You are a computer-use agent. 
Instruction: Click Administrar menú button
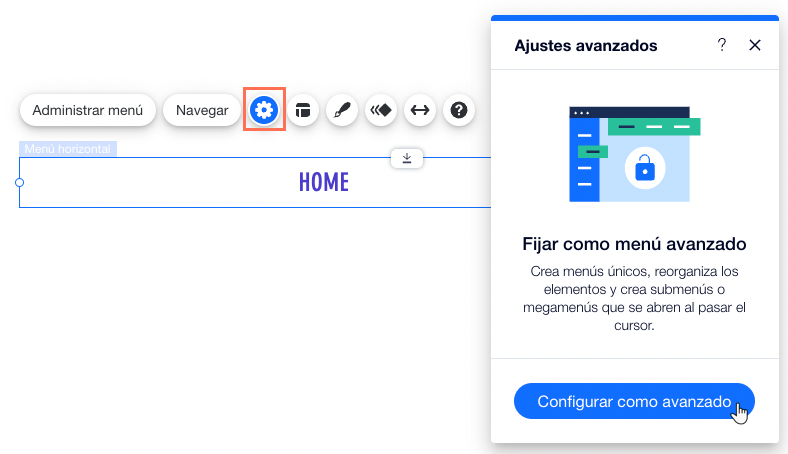(88, 110)
